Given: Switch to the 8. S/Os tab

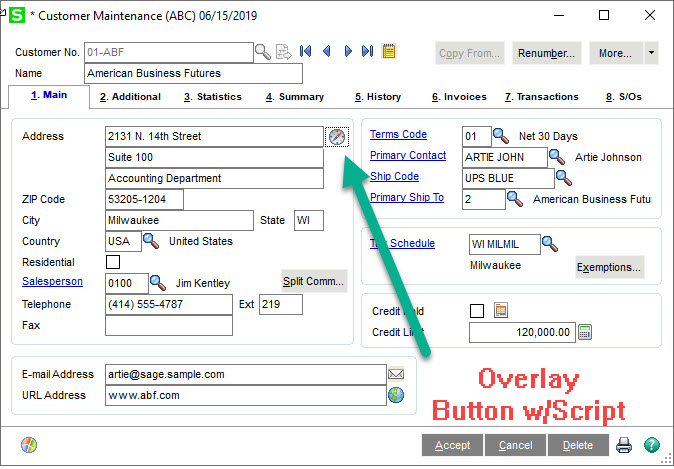Looking at the screenshot, I should 624,97.
